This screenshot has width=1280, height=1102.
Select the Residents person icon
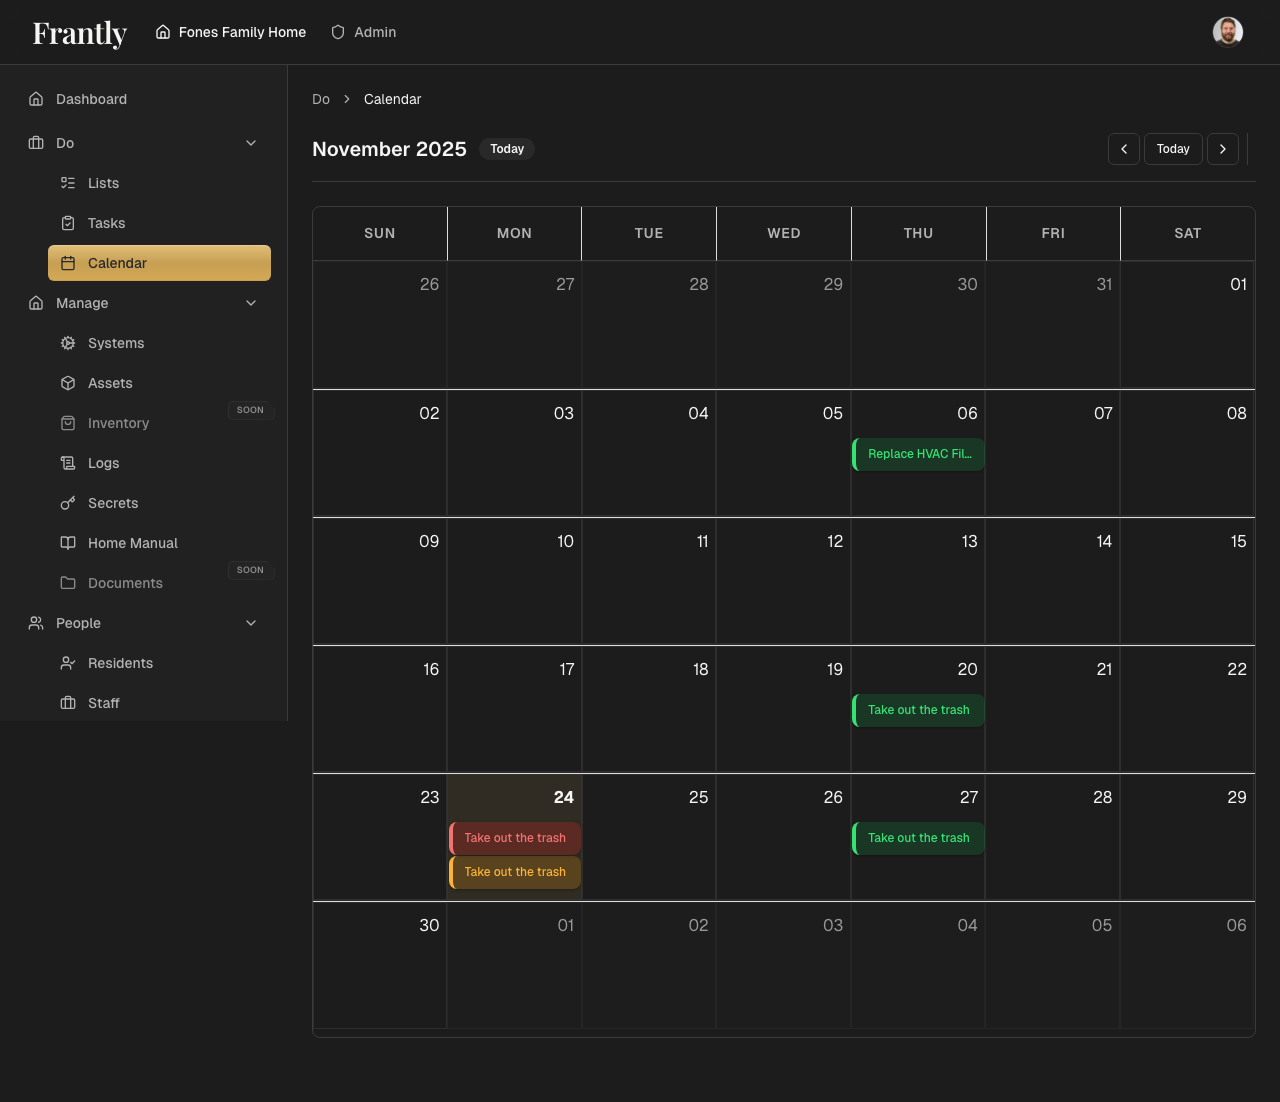(x=68, y=663)
